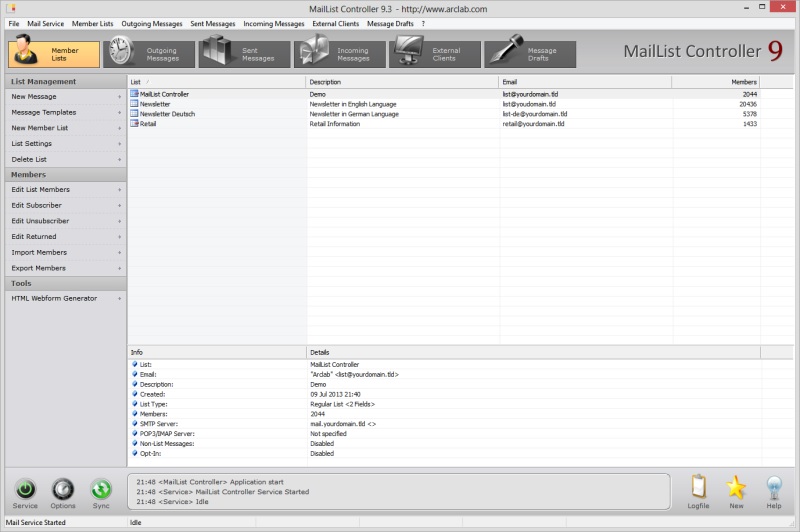Click Message Templates sidebar item
800x532 pixels.
(66, 112)
